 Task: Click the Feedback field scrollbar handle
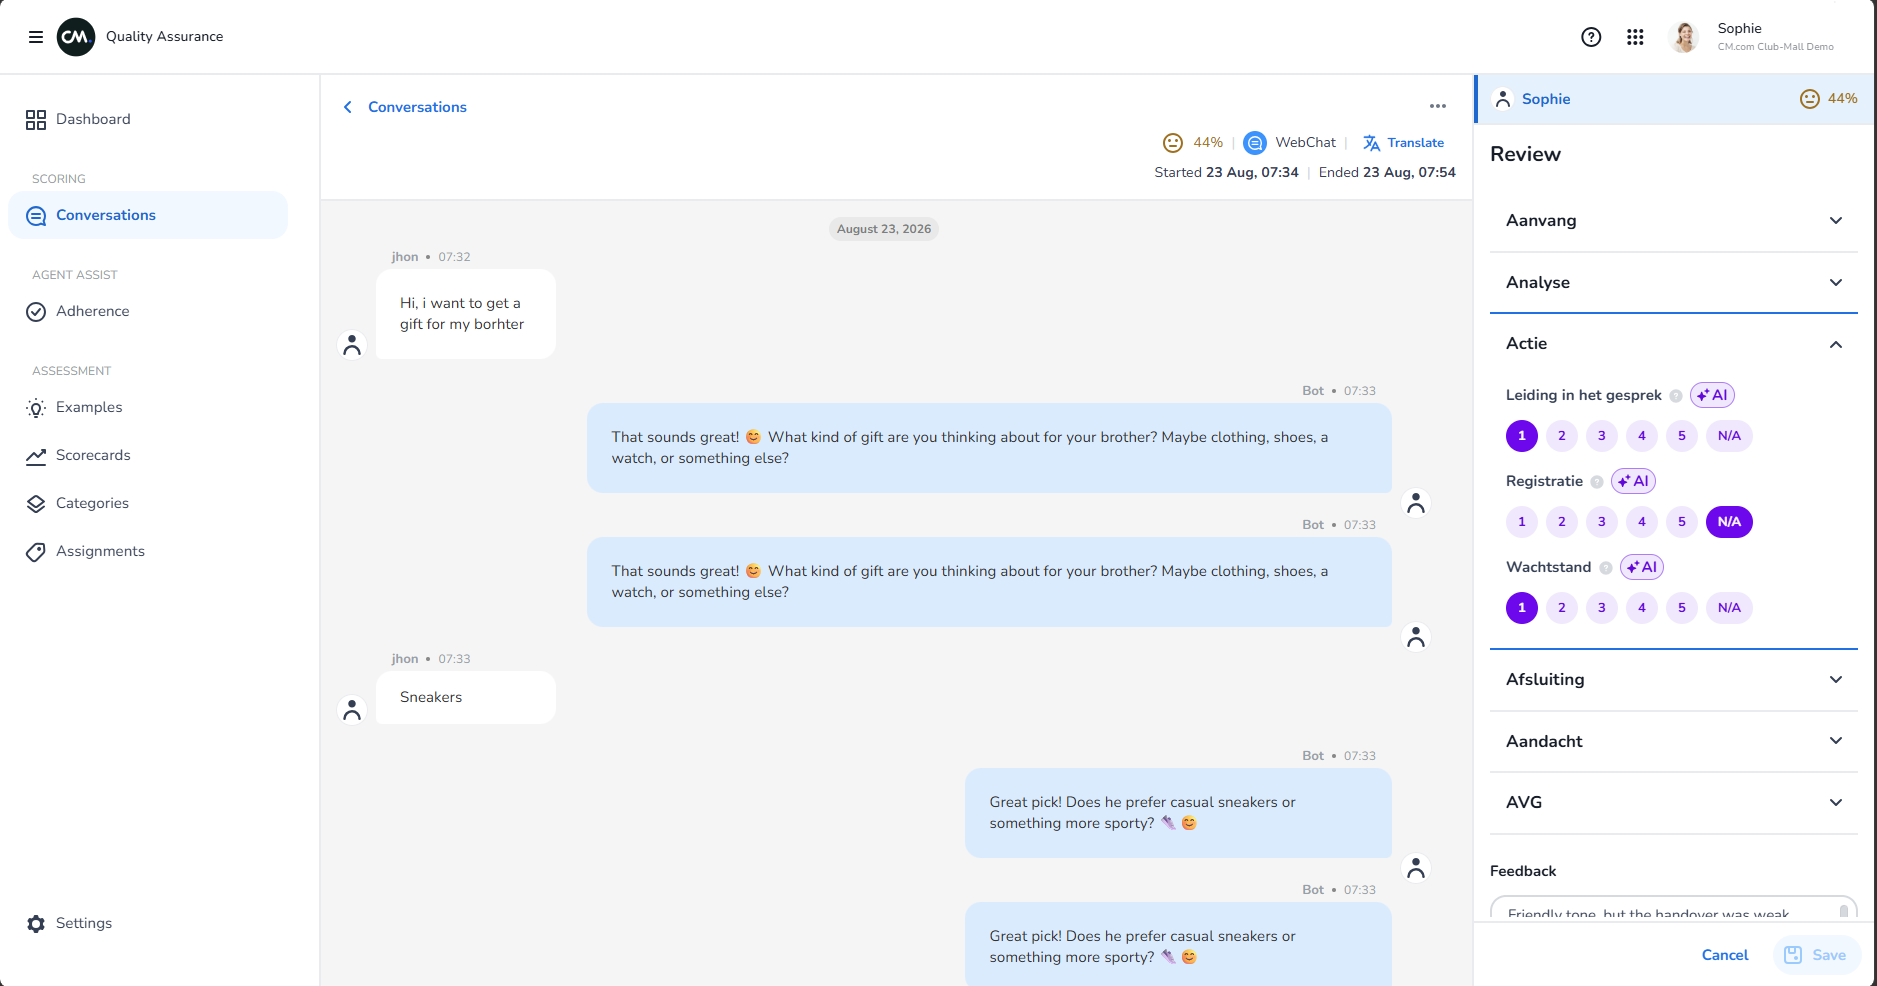tap(1843, 912)
